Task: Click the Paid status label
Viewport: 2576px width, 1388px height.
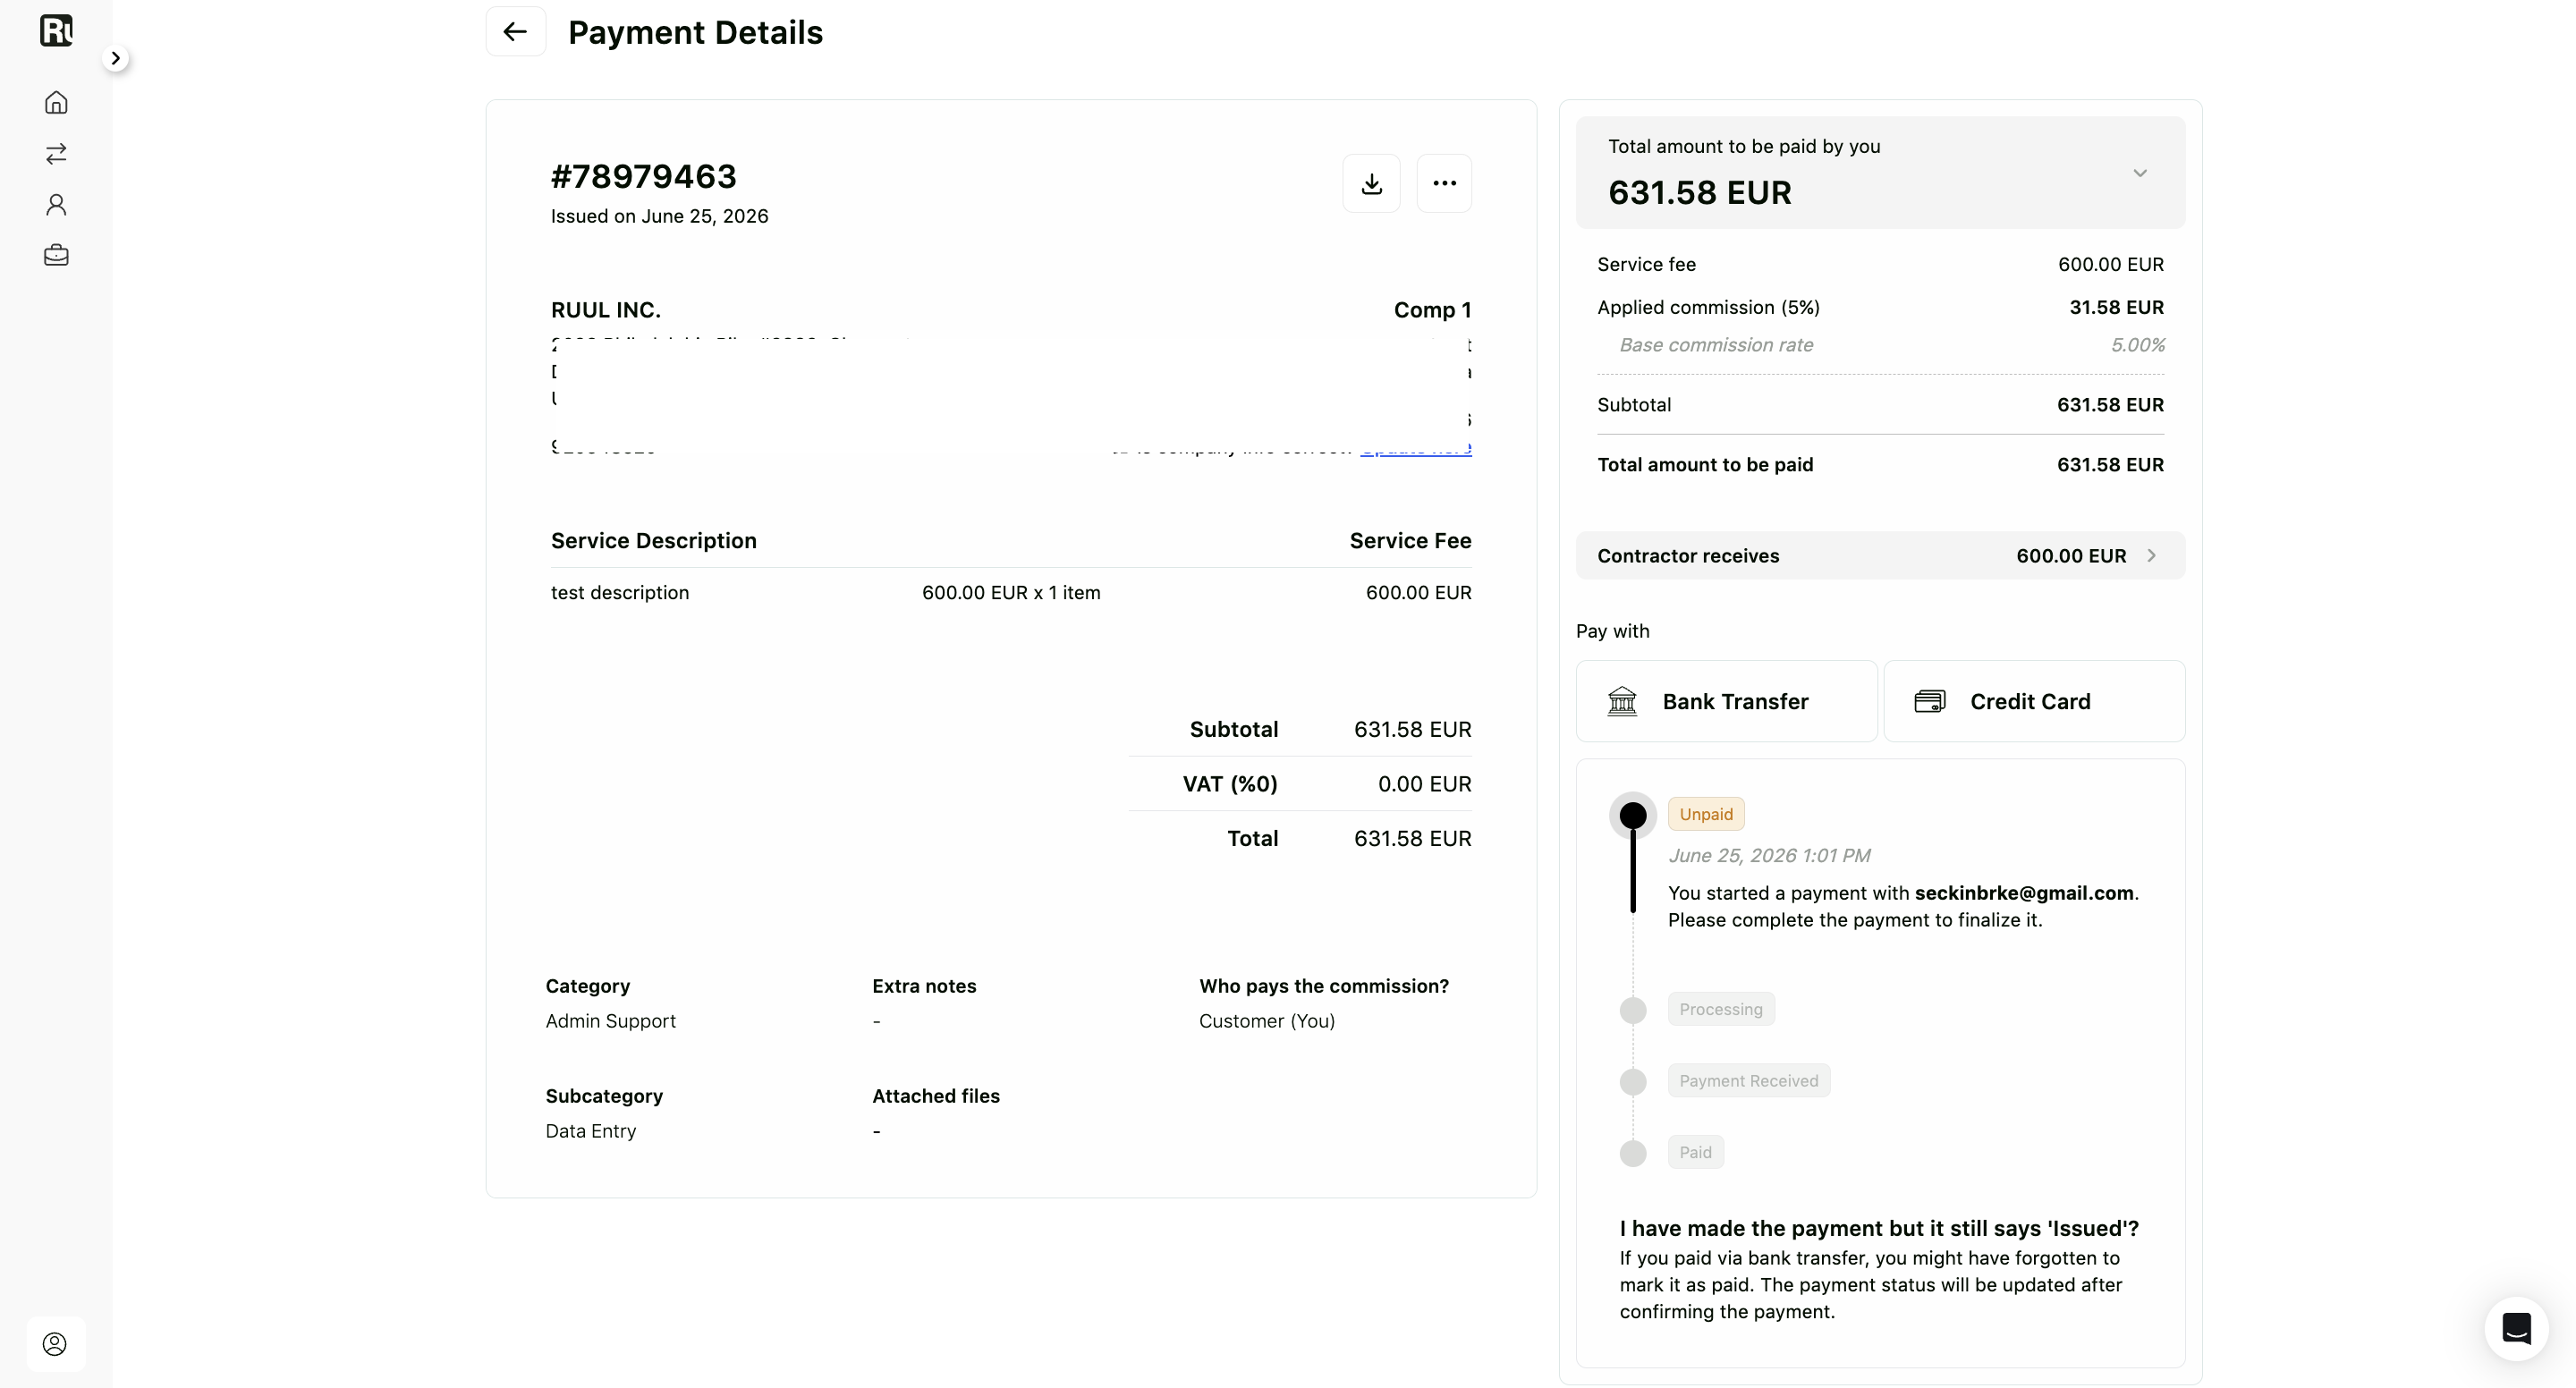Action: pyautogui.click(x=1695, y=1152)
